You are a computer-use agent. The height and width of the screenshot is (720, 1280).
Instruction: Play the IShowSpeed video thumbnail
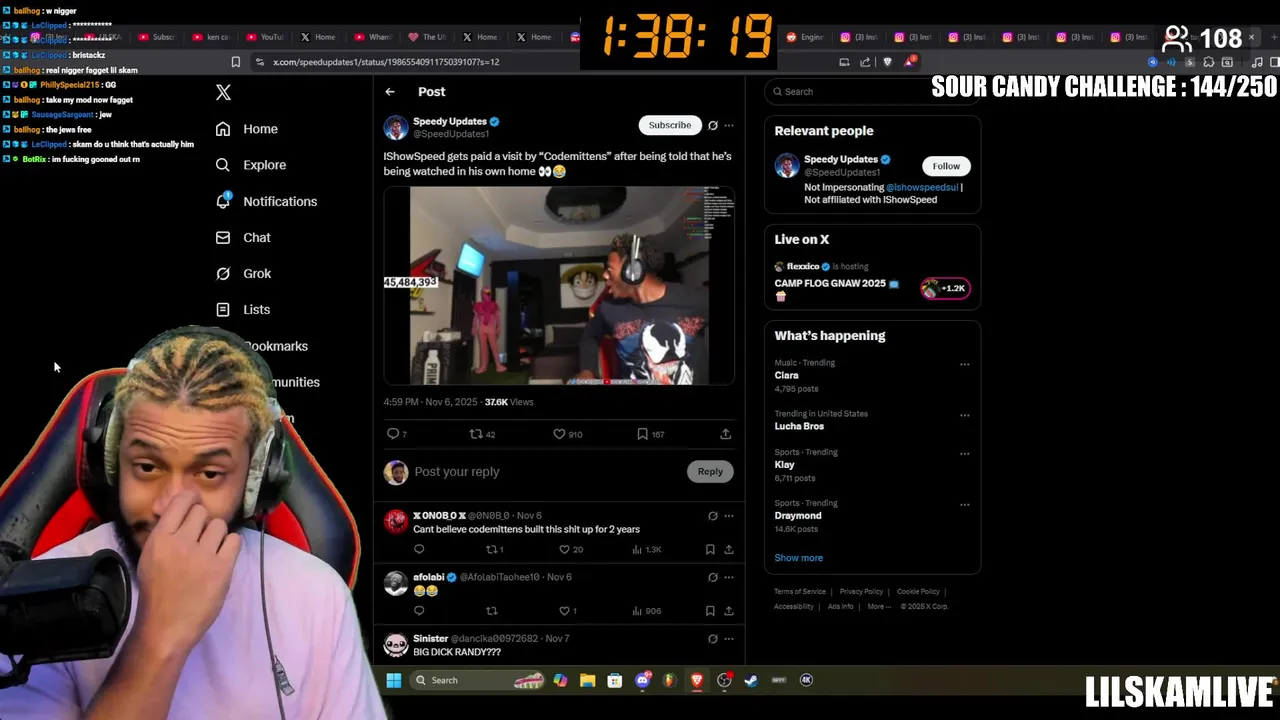[x=559, y=286]
